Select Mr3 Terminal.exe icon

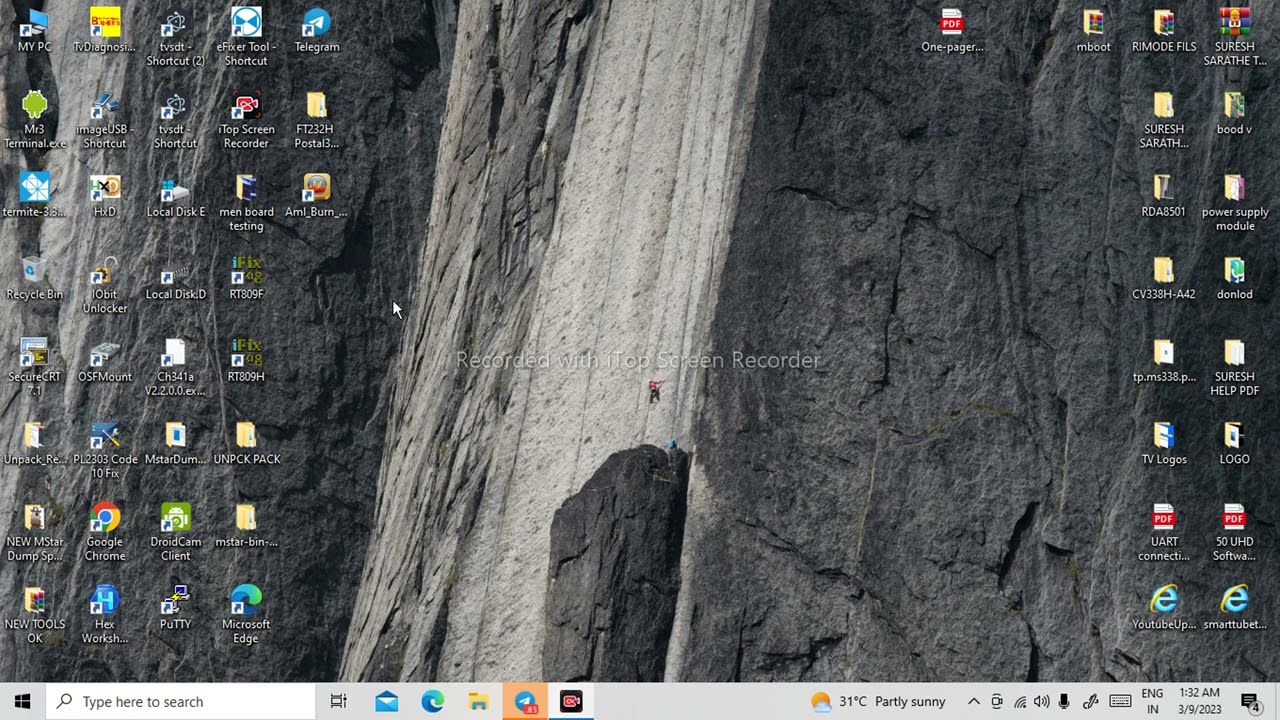[34, 120]
